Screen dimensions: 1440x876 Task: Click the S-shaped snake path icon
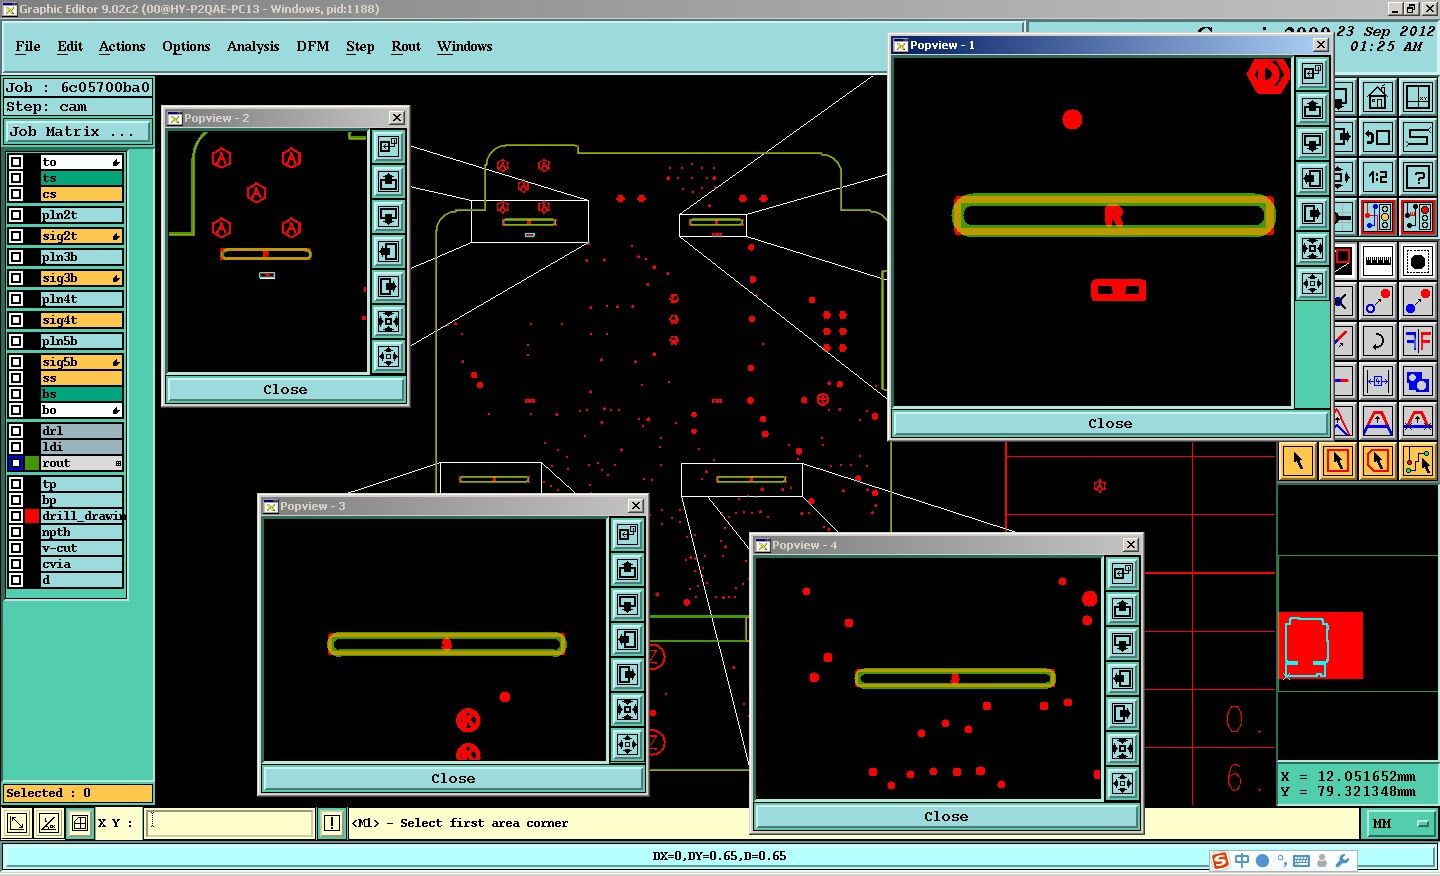tap(1418, 137)
